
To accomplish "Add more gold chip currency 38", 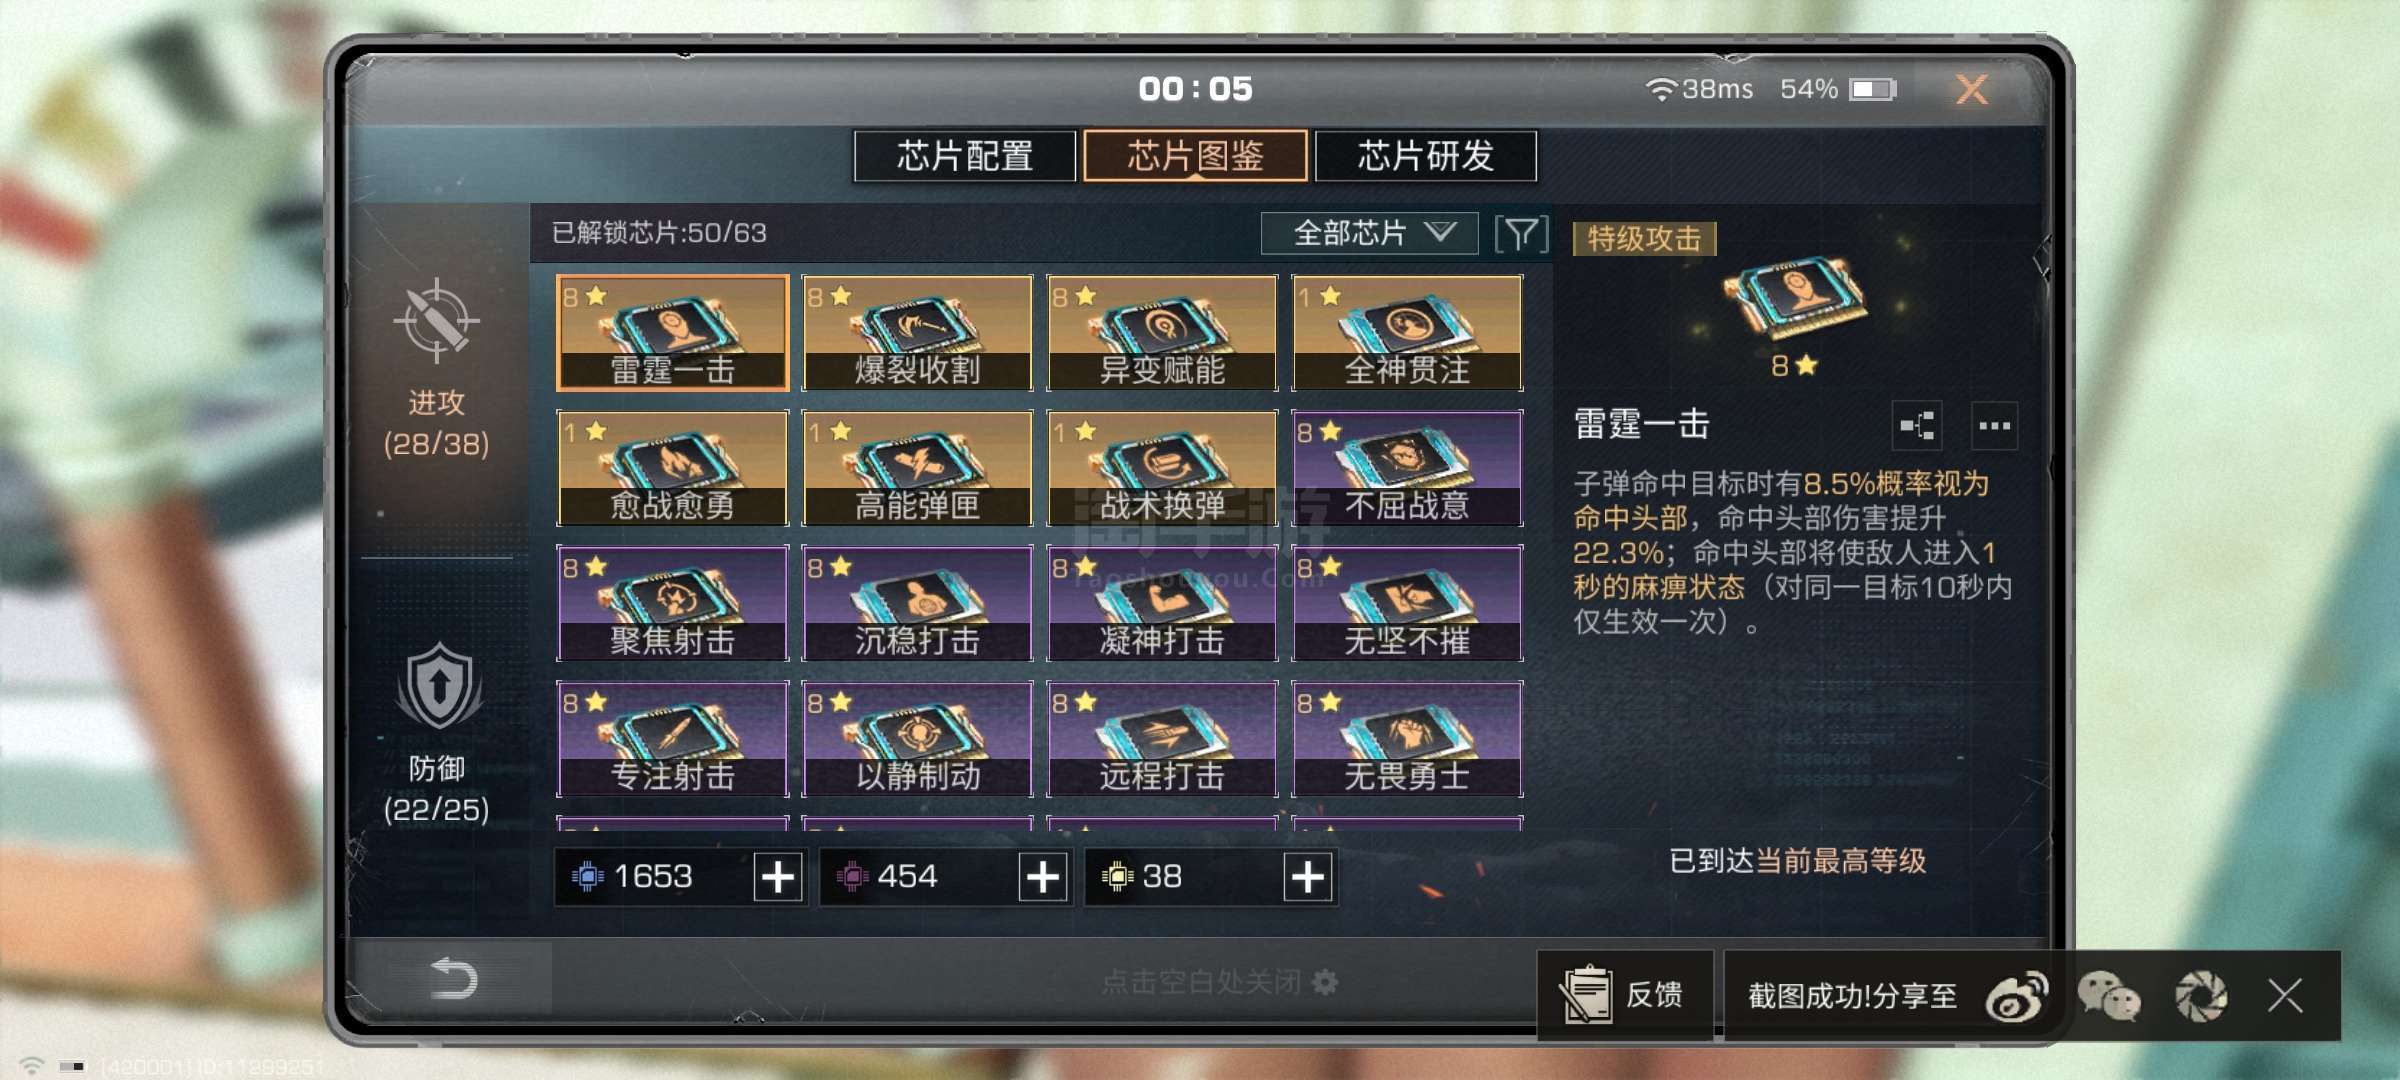I will pyautogui.click(x=1308, y=877).
